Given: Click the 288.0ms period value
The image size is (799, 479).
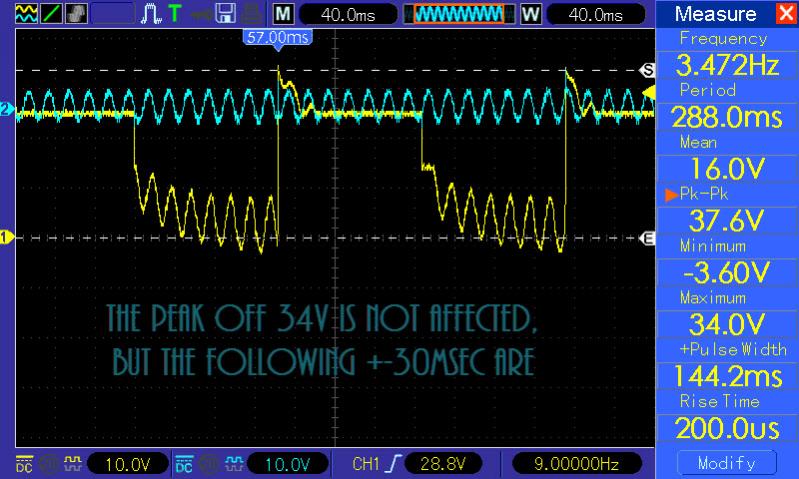Looking at the screenshot, I should pos(727,117).
